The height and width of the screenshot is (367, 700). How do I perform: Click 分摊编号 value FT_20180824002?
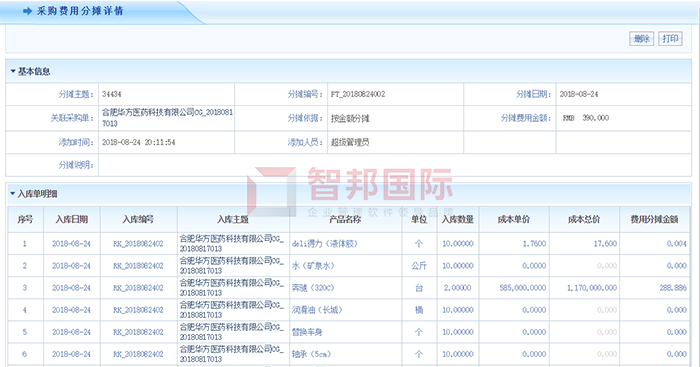pos(358,94)
